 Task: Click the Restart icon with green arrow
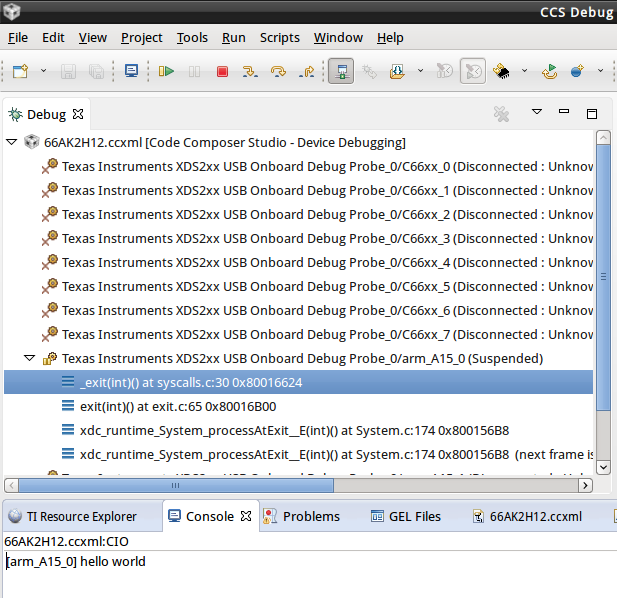click(549, 71)
